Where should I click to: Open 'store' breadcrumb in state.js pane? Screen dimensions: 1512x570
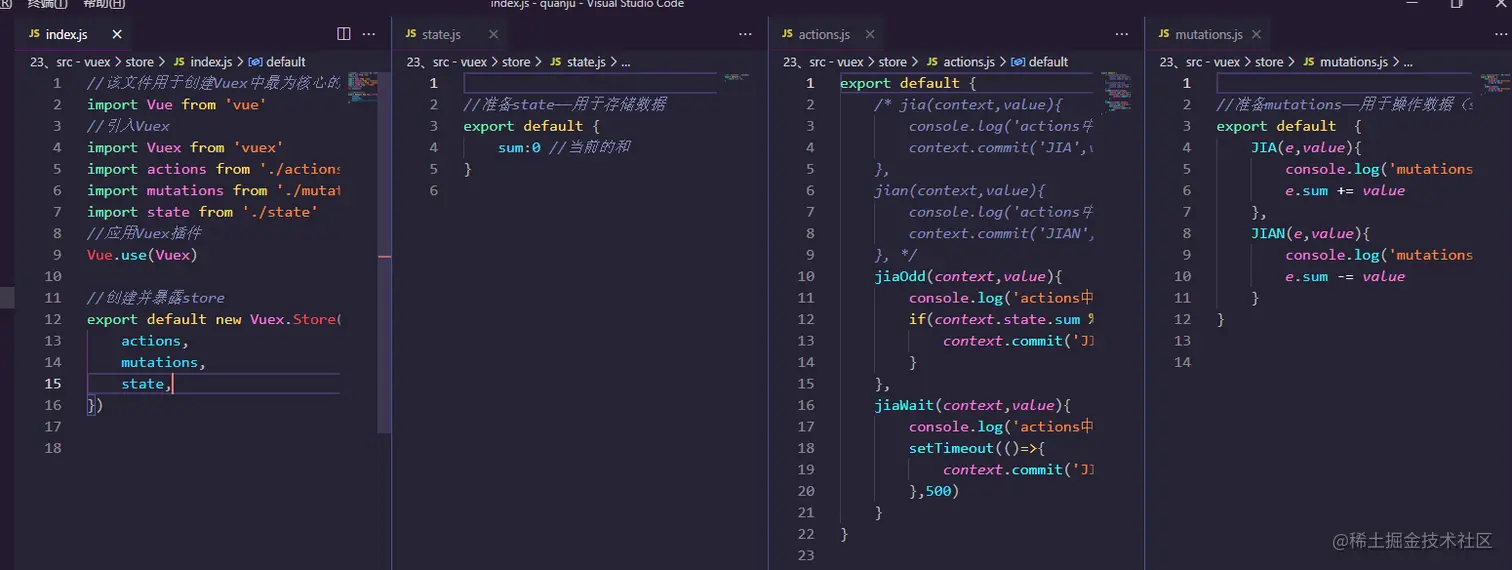516,62
